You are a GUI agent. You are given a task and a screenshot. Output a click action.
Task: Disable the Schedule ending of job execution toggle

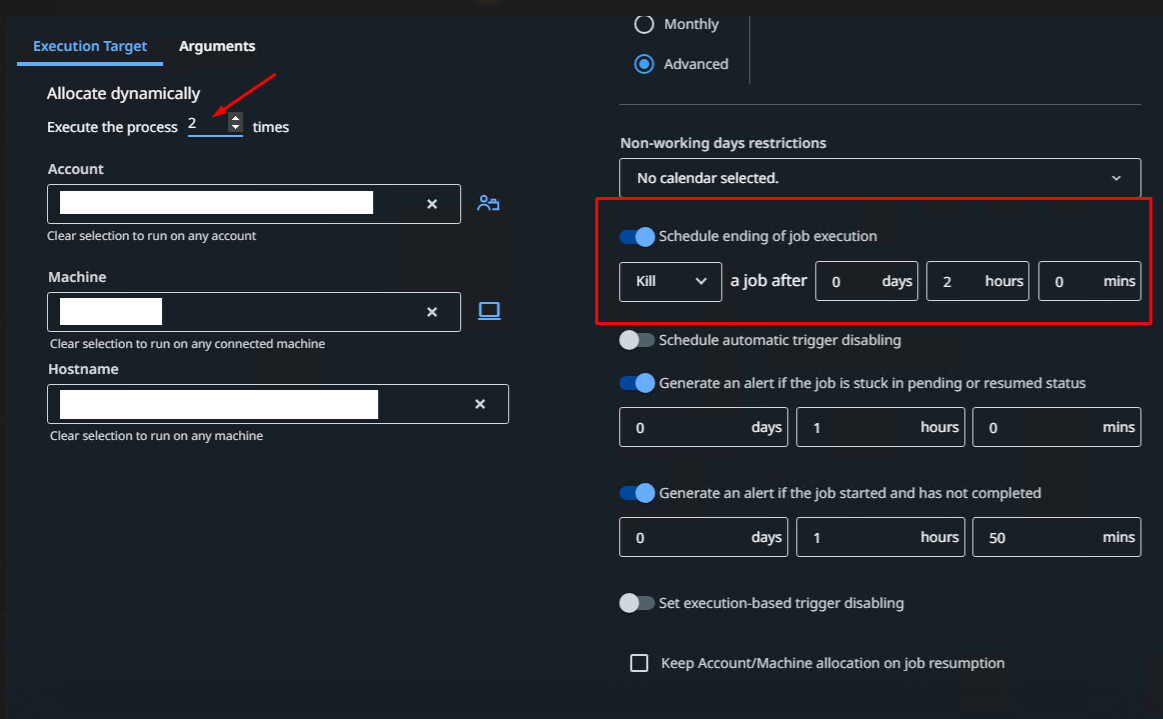tap(635, 236)
